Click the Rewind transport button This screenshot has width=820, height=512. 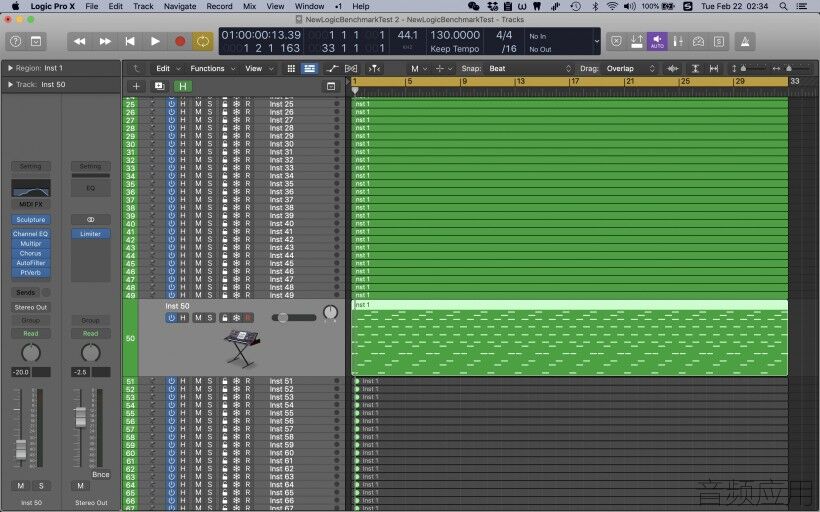click(79, 41)
